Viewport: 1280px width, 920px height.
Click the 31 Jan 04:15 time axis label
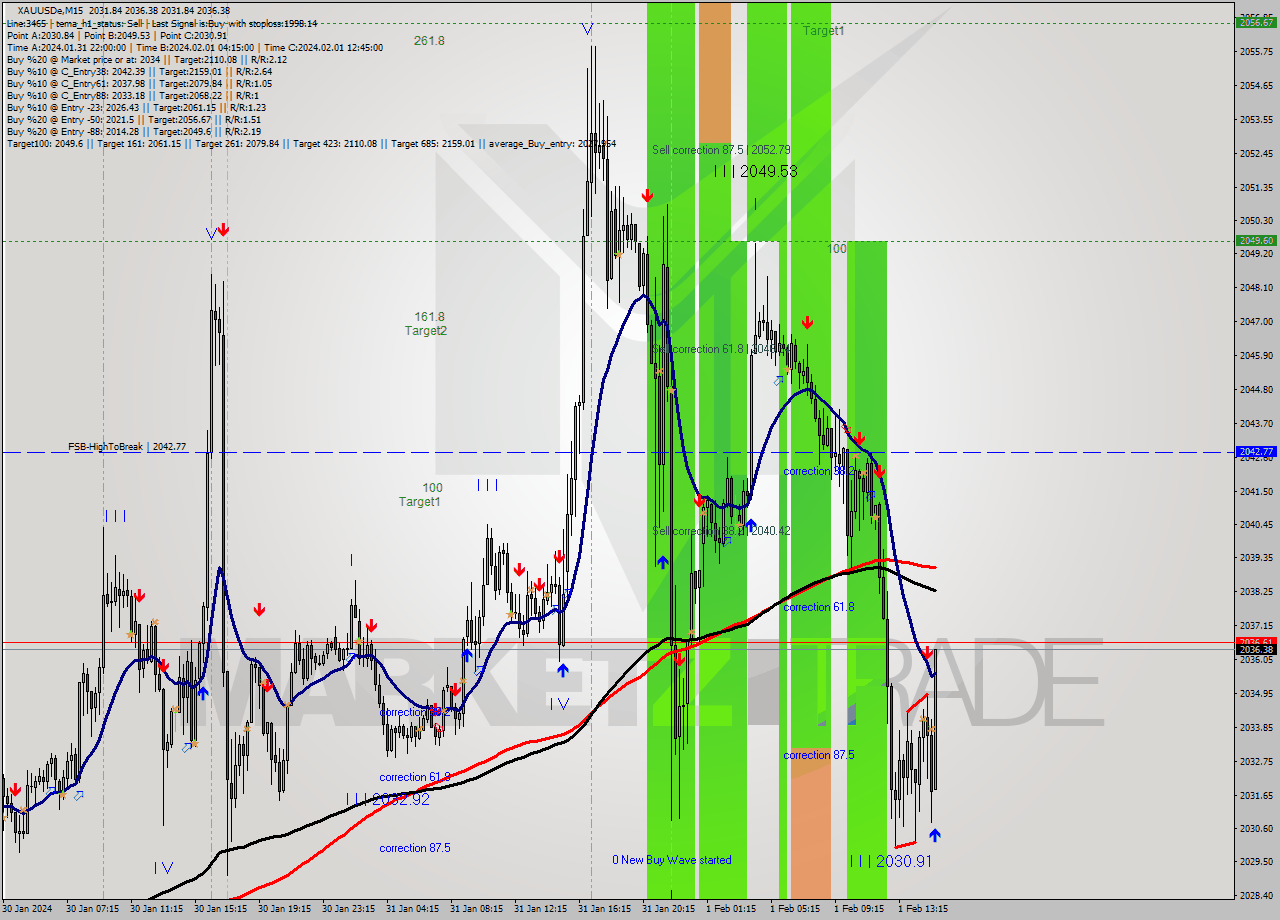(412, 909)
